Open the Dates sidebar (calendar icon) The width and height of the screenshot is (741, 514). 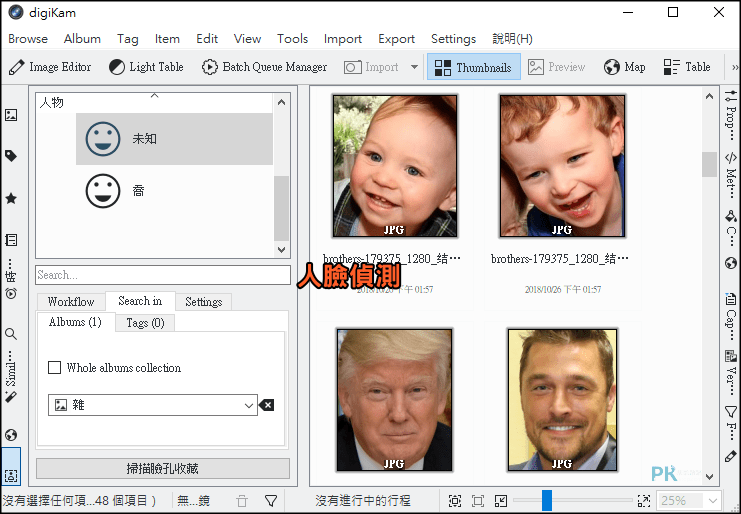click(11, 240)
